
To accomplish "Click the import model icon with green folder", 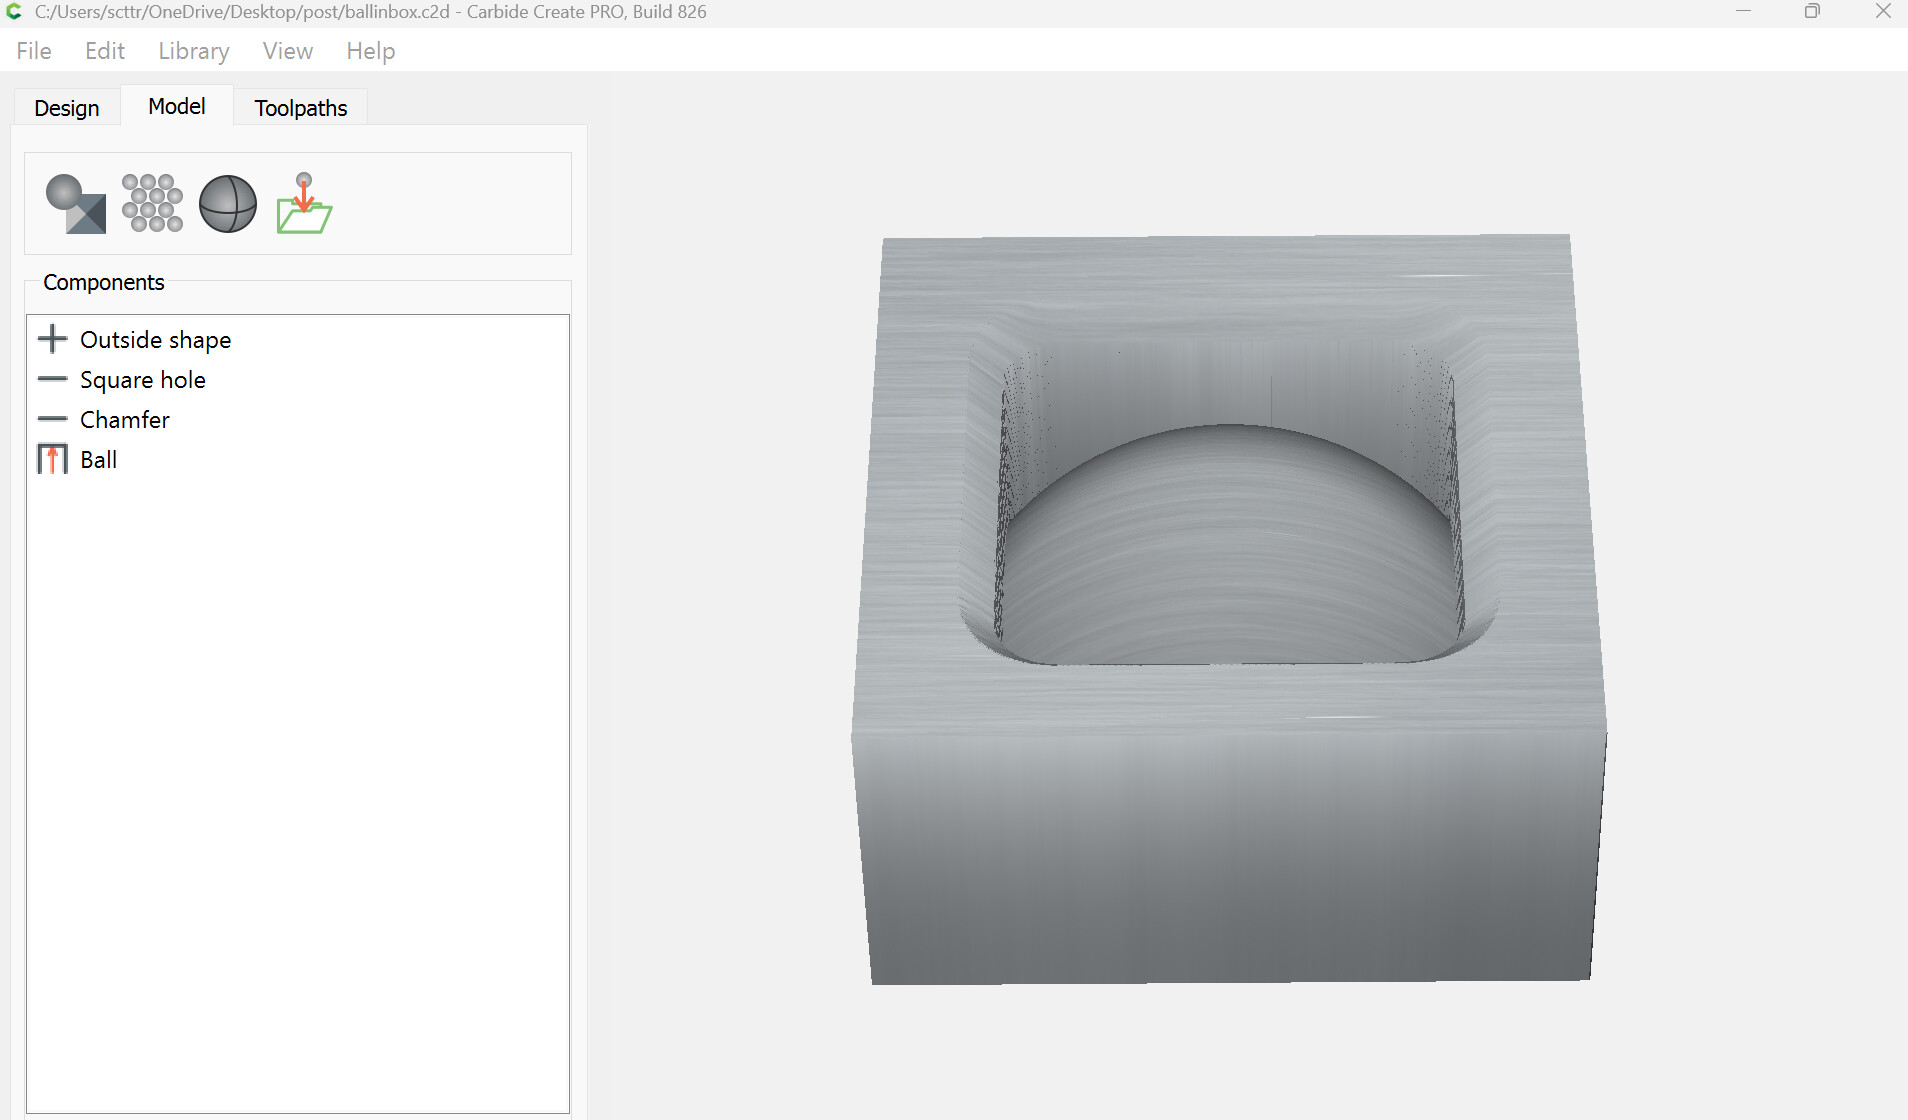I will tap(304, 204).
